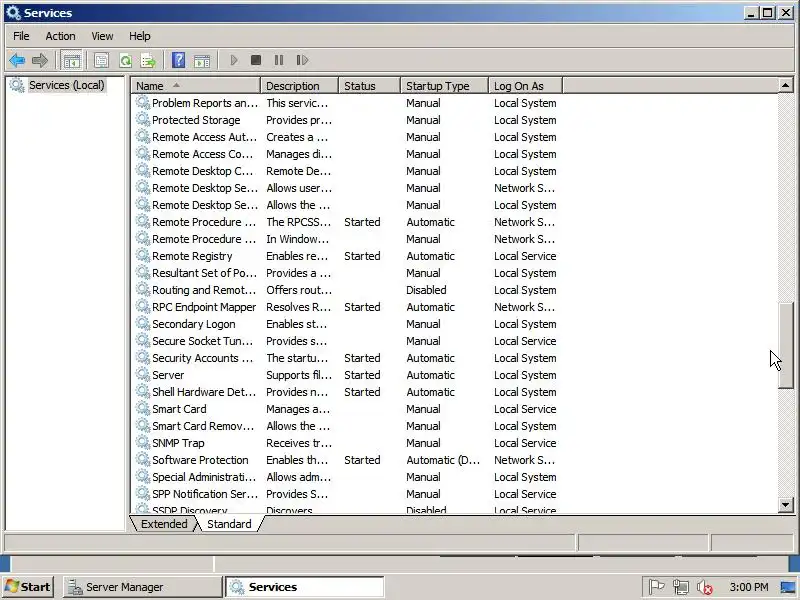Select Services (Local) tree node
This screenshot has height=600, width=800.
click(66, 85)
